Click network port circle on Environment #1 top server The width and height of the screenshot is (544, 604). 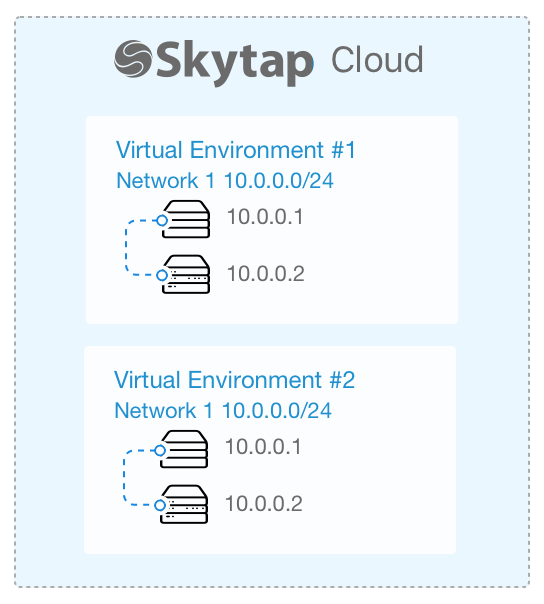[162, 220]
